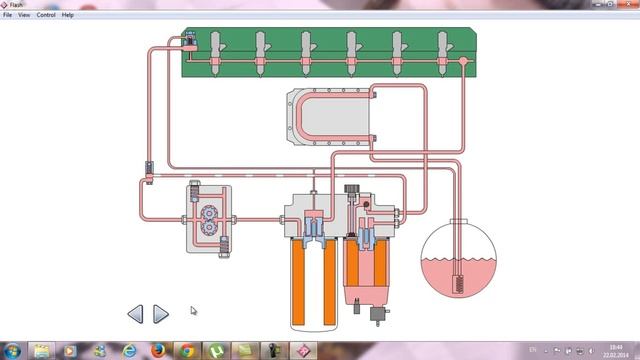Open Windows Explorer from the taskbar

tap(41, 351)
